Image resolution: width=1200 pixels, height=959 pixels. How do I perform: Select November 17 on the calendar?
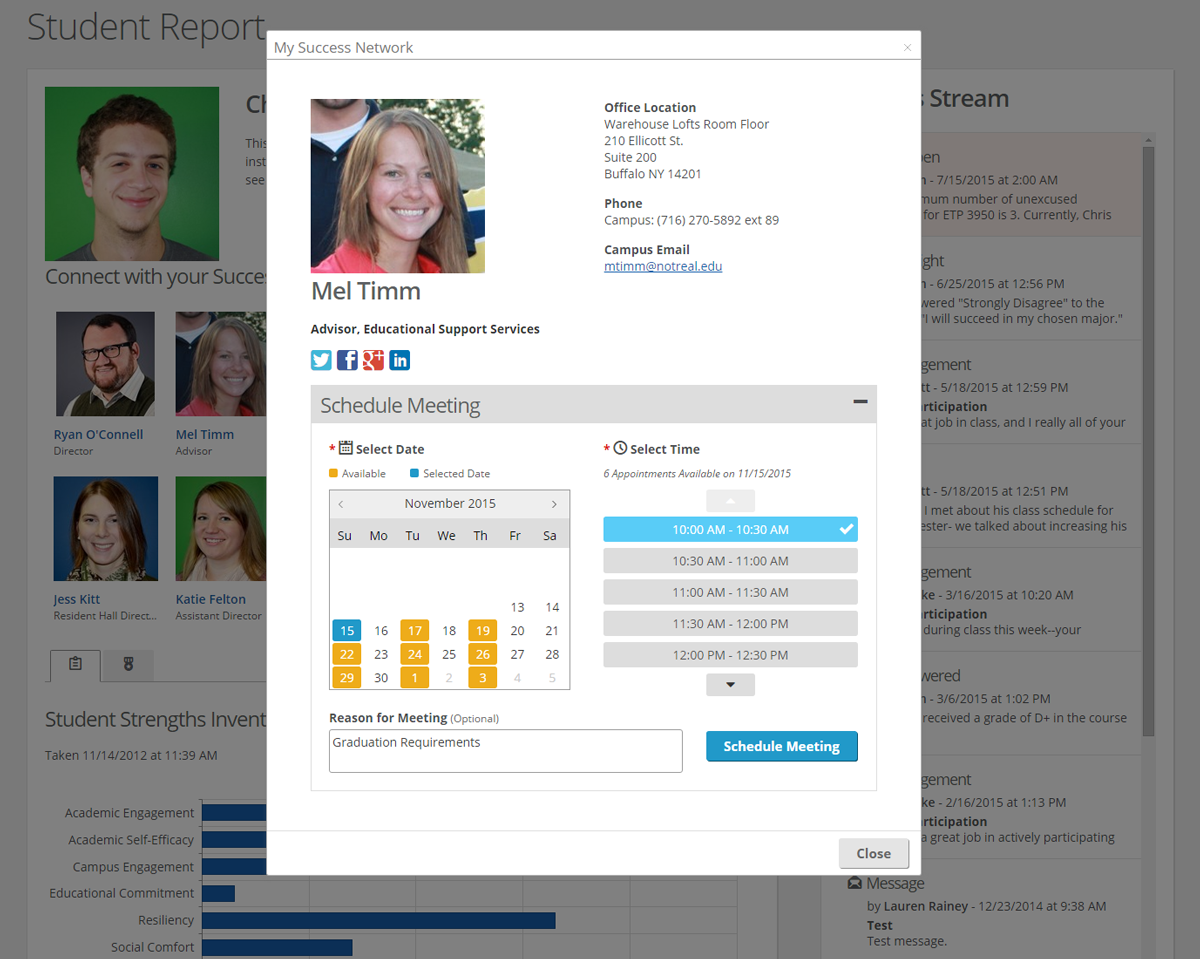click(x=414, y=630)
